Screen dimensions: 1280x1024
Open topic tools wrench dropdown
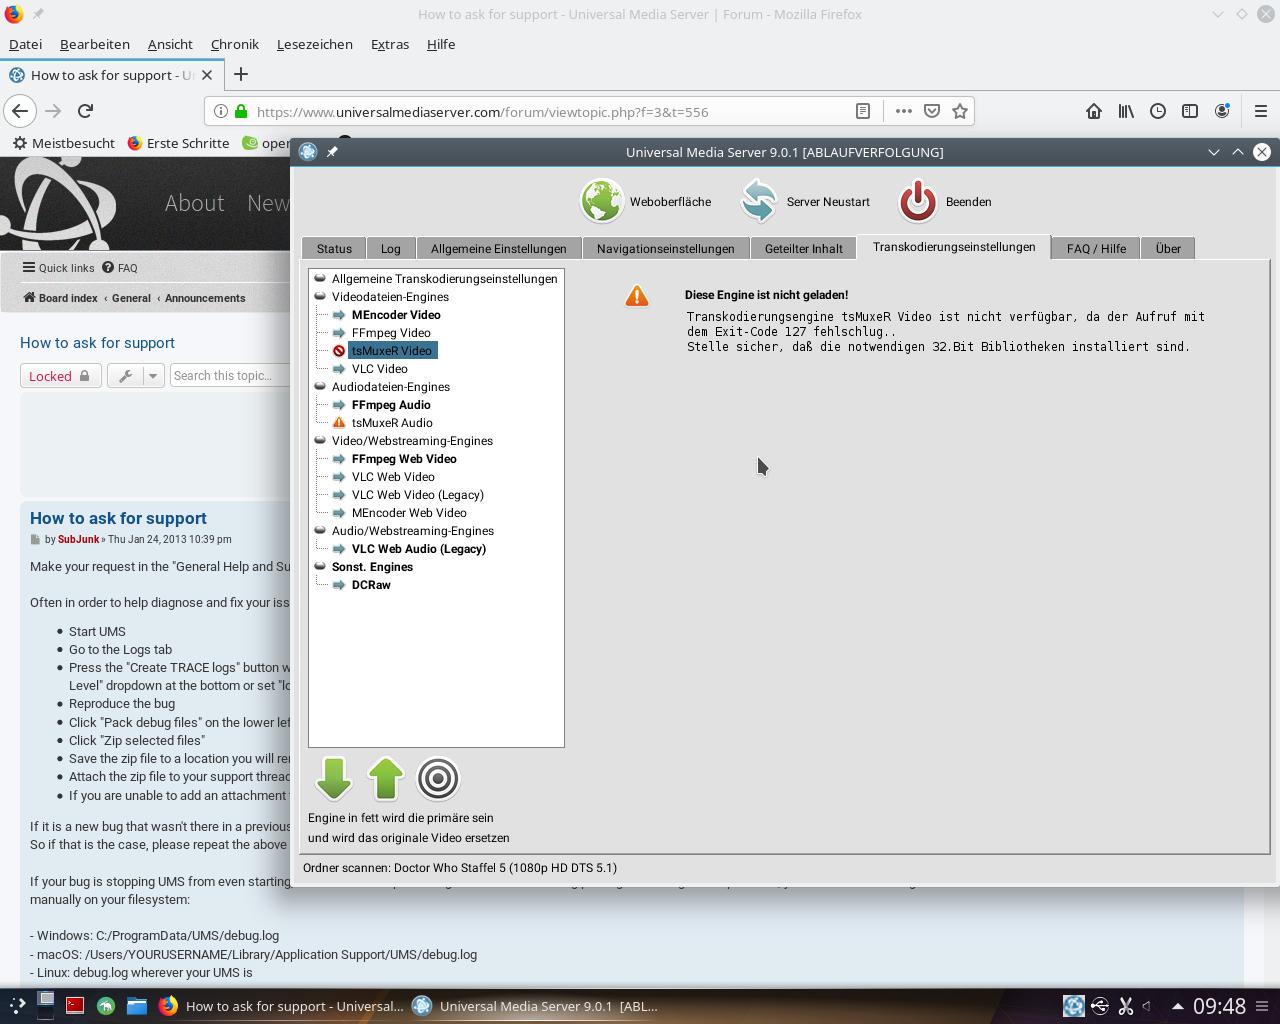point(136,376)
